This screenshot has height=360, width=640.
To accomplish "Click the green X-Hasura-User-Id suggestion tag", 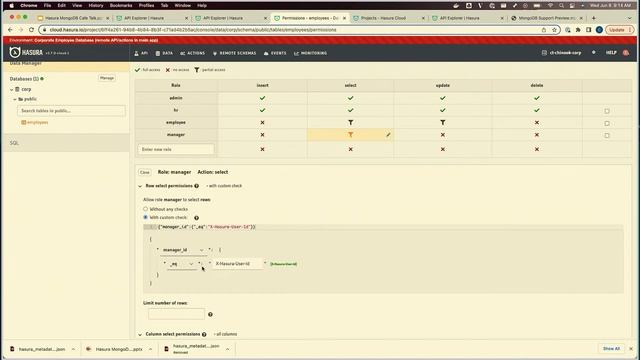I will tap(284, 264).
